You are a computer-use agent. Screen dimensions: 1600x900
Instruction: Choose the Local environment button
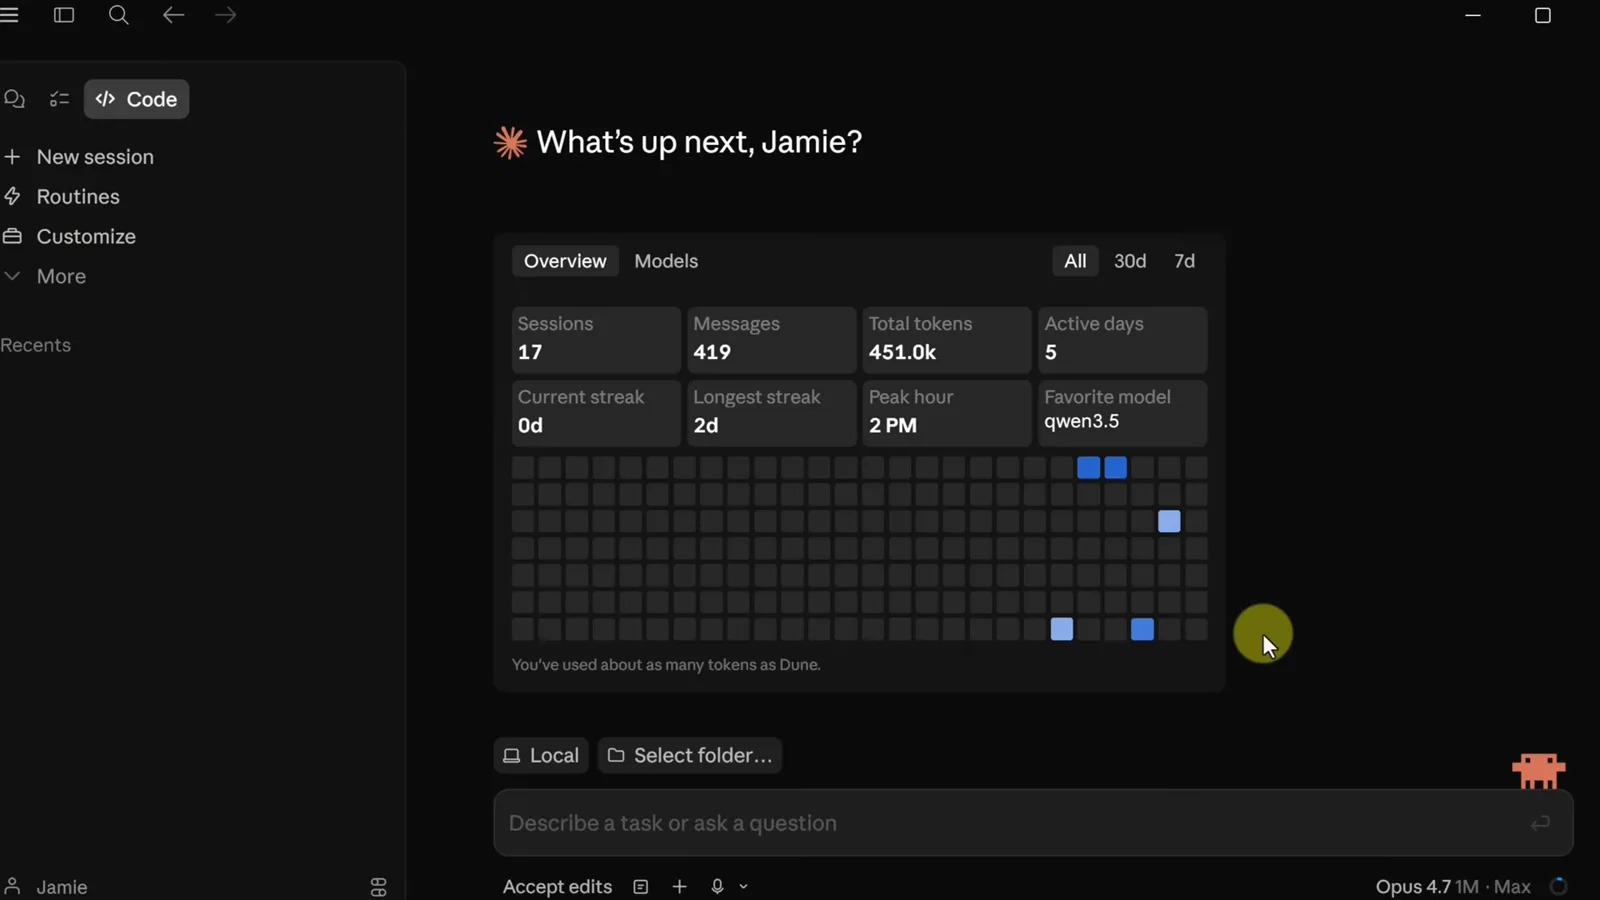pos(541,756)
